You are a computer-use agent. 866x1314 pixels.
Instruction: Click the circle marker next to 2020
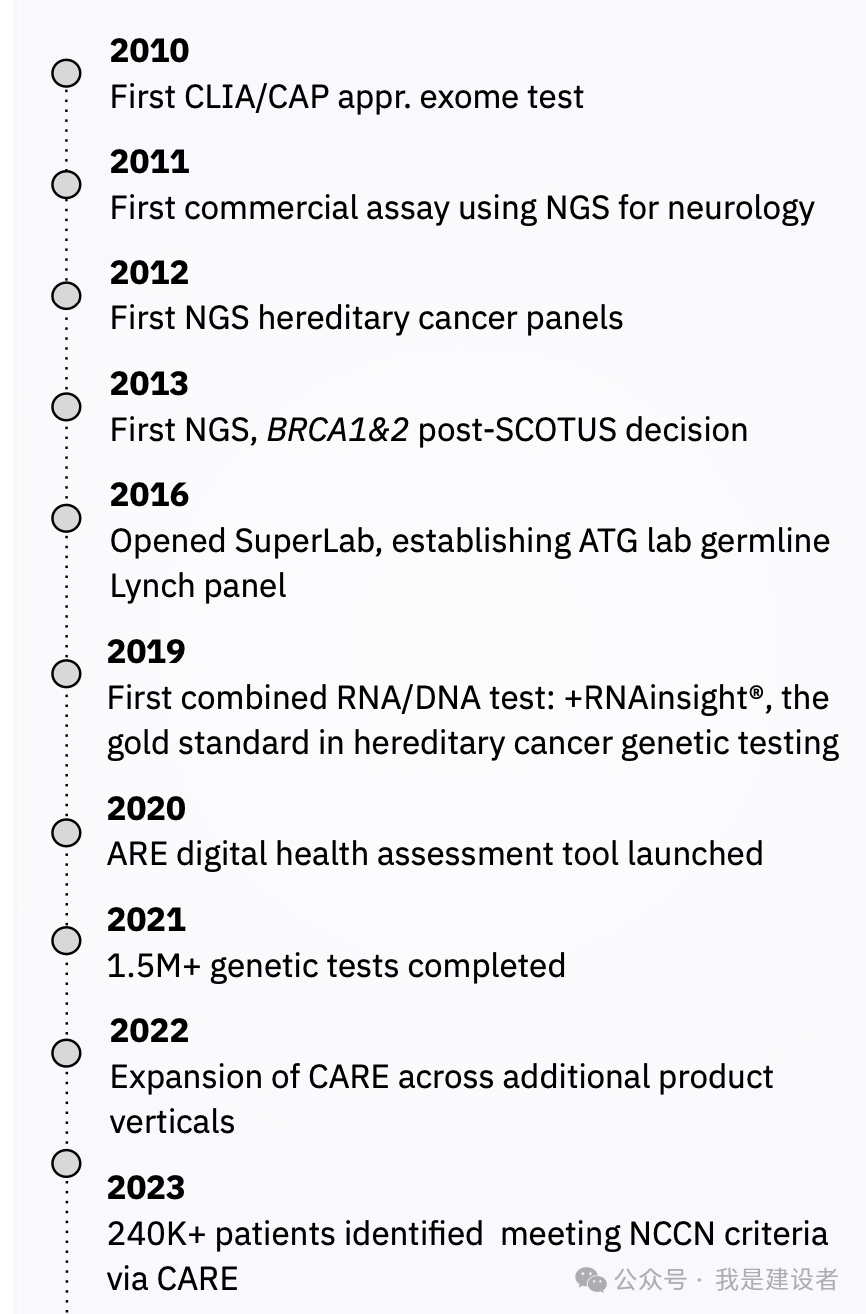pos(66,832)
